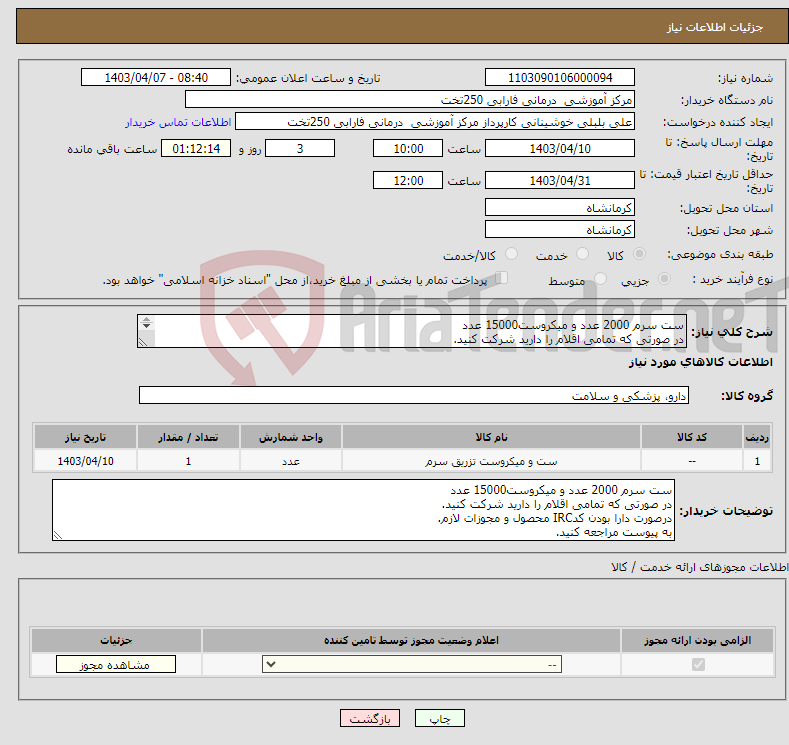Viewport: 789px width, 745px height.
Task: Click the ردیف column header
Action: 757,437
